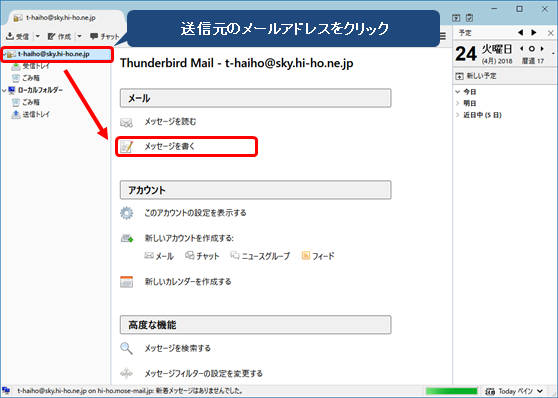The height and width of the screenshot is (398, 558).
Task: Click the アカウント section header
Action: click(x=256, y=190)
